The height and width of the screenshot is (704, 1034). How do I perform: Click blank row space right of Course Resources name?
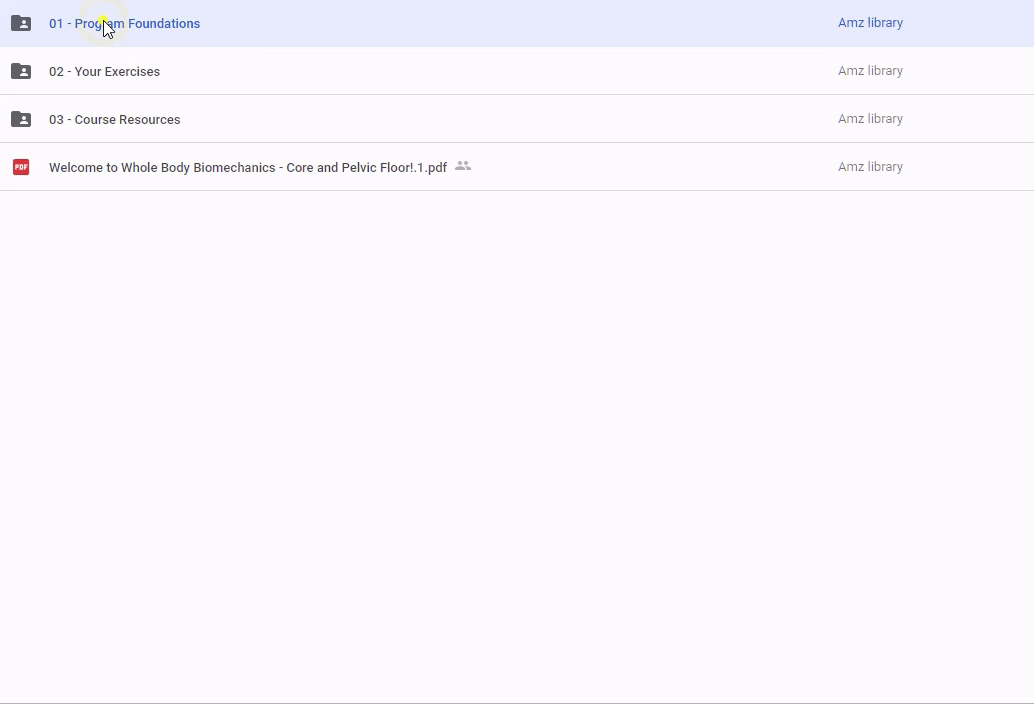pyautogui.click(x=500, y=119)
